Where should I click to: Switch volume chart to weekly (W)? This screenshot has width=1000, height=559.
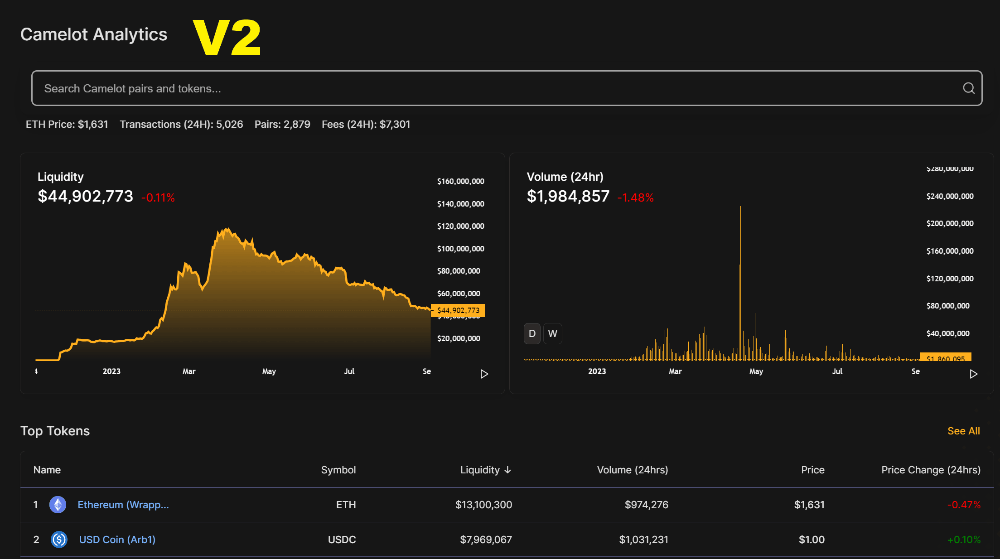pos(552,334)
